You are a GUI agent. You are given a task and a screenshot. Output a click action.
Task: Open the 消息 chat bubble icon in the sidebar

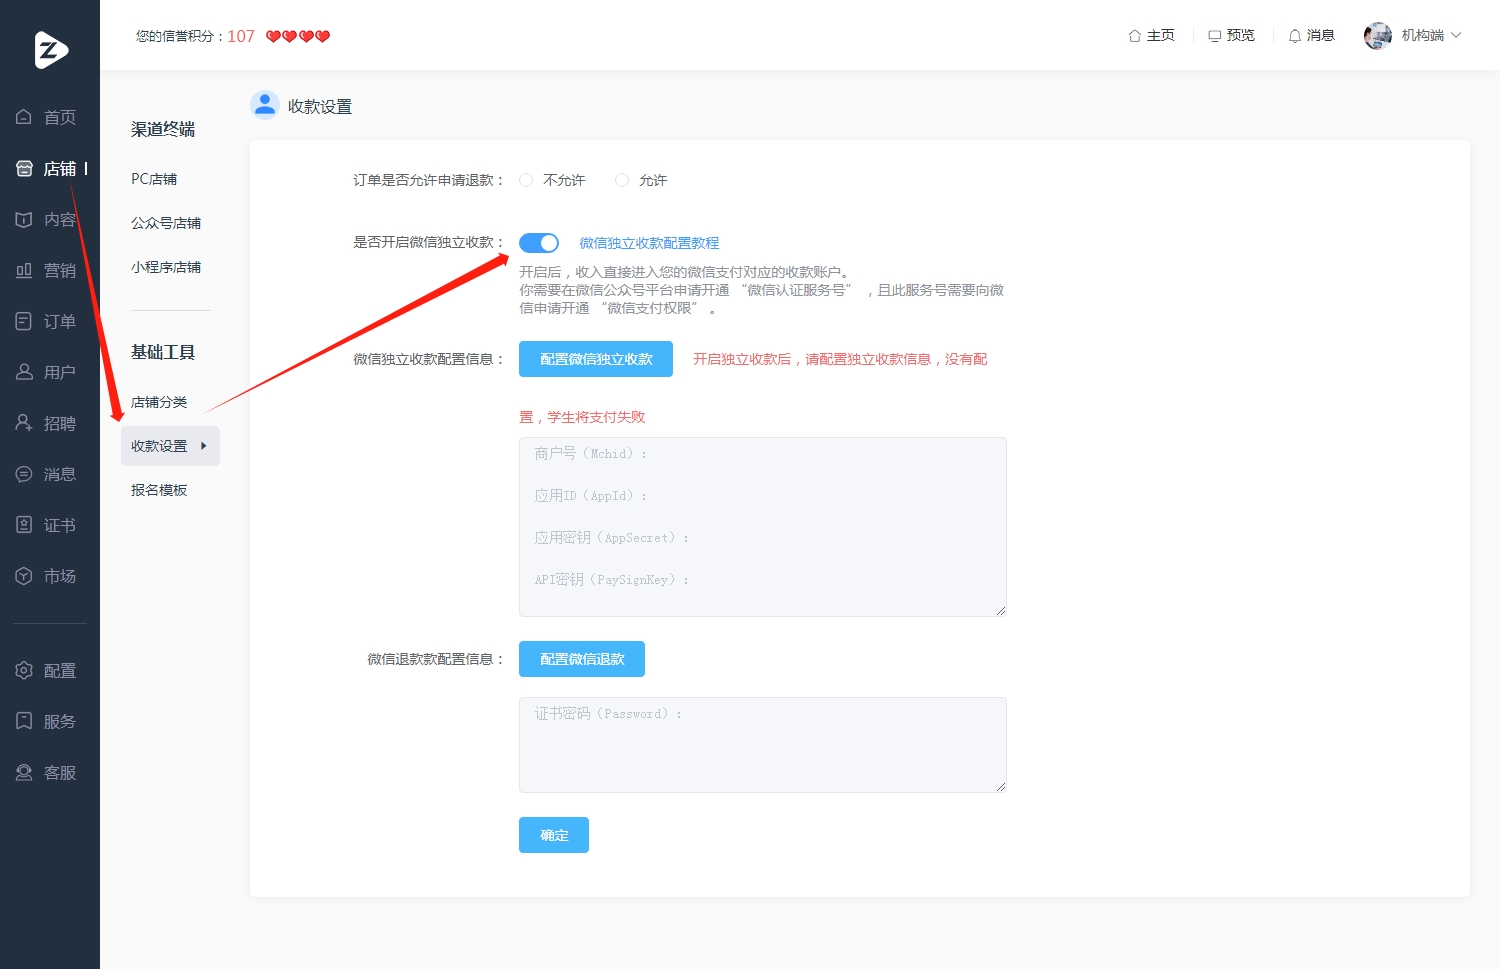pyautogui.click(x=24, y=474)
